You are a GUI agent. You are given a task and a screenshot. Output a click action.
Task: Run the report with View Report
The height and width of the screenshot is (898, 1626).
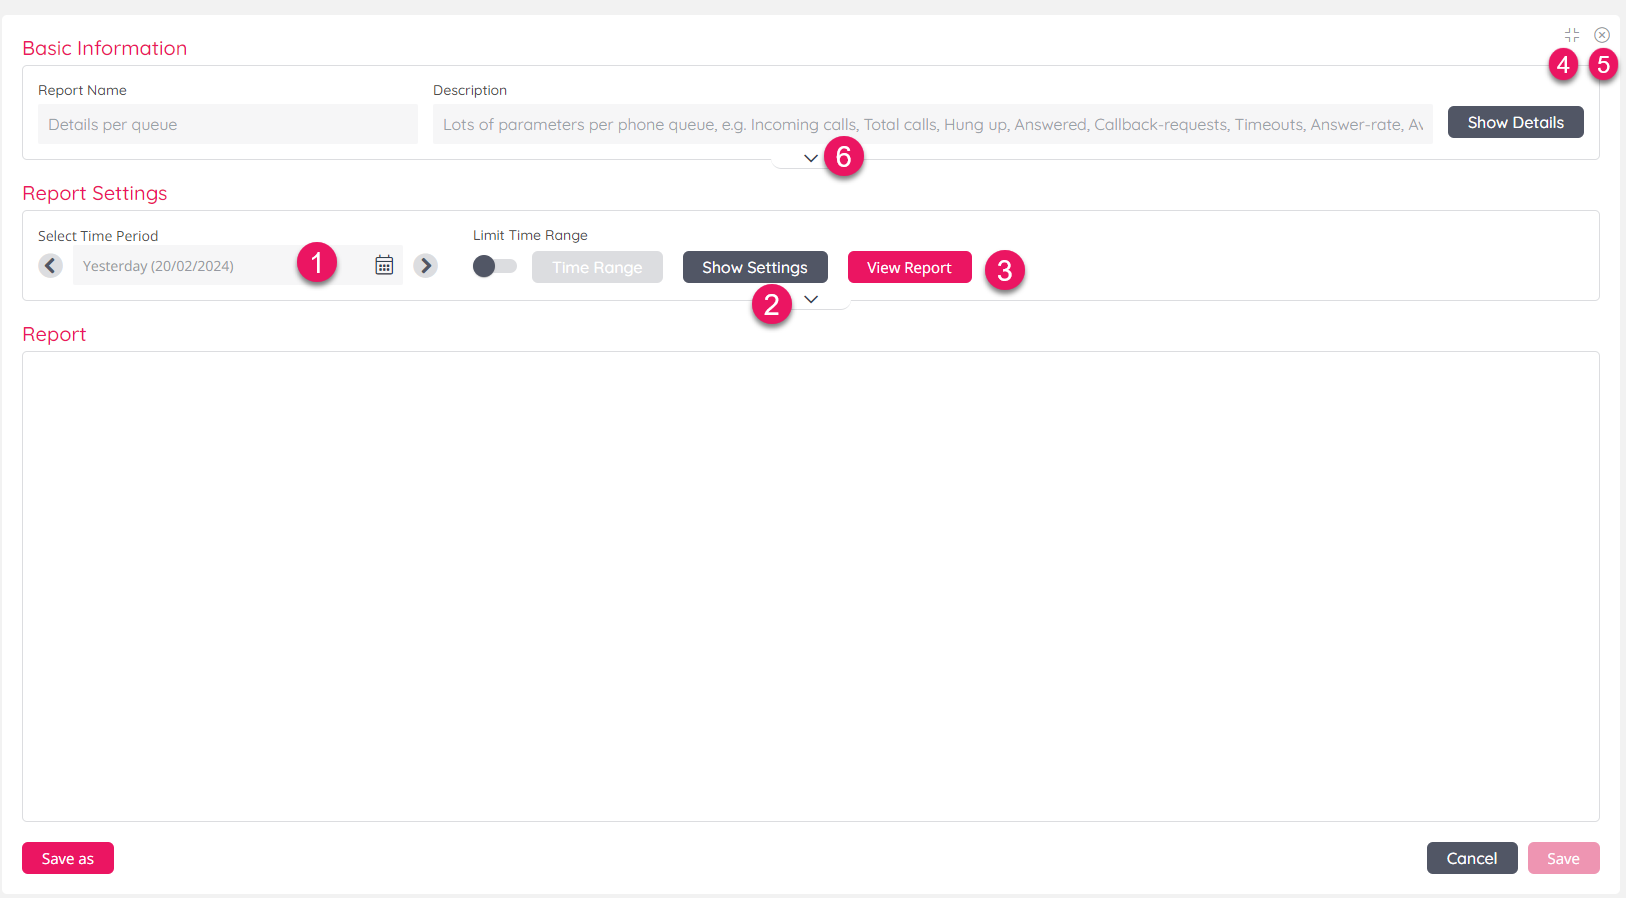(909, 267)
